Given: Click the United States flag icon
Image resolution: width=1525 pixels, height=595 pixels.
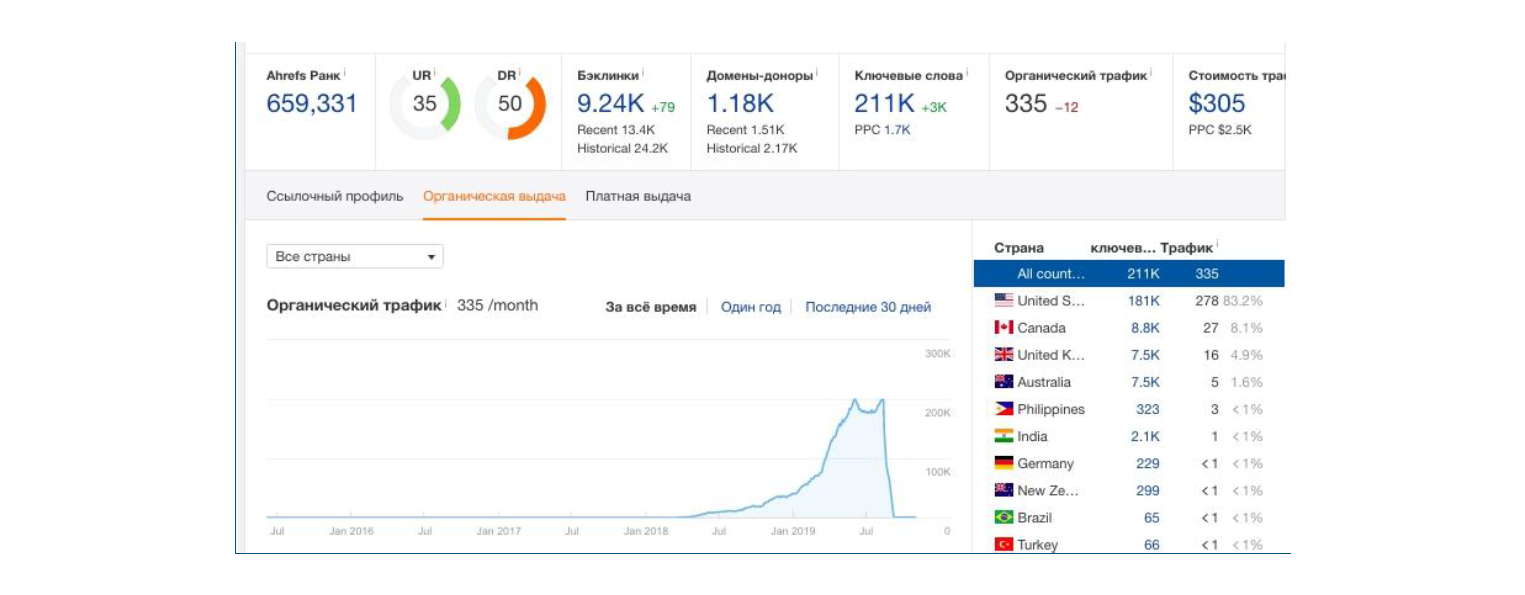Looking at the screenshot, I should click(x=1004, y=300).
